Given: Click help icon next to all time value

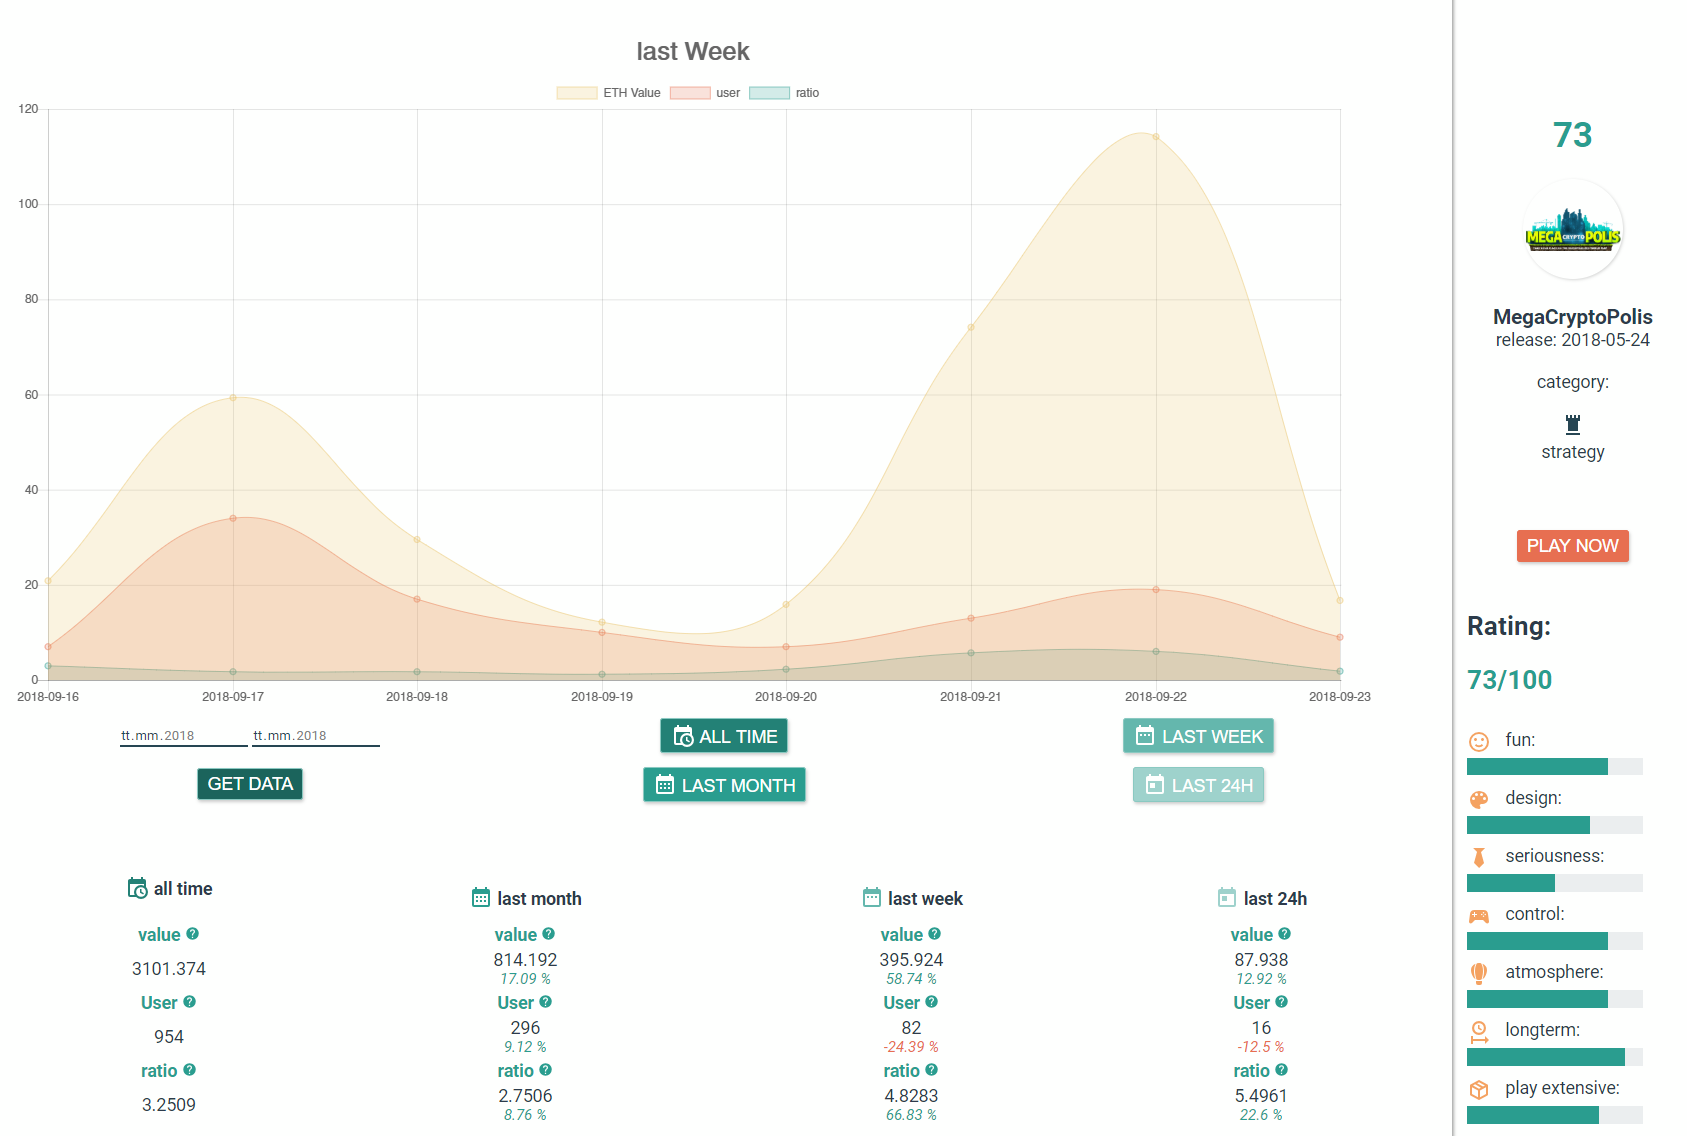Looking at the screenshot, I should tap(193, 933).
